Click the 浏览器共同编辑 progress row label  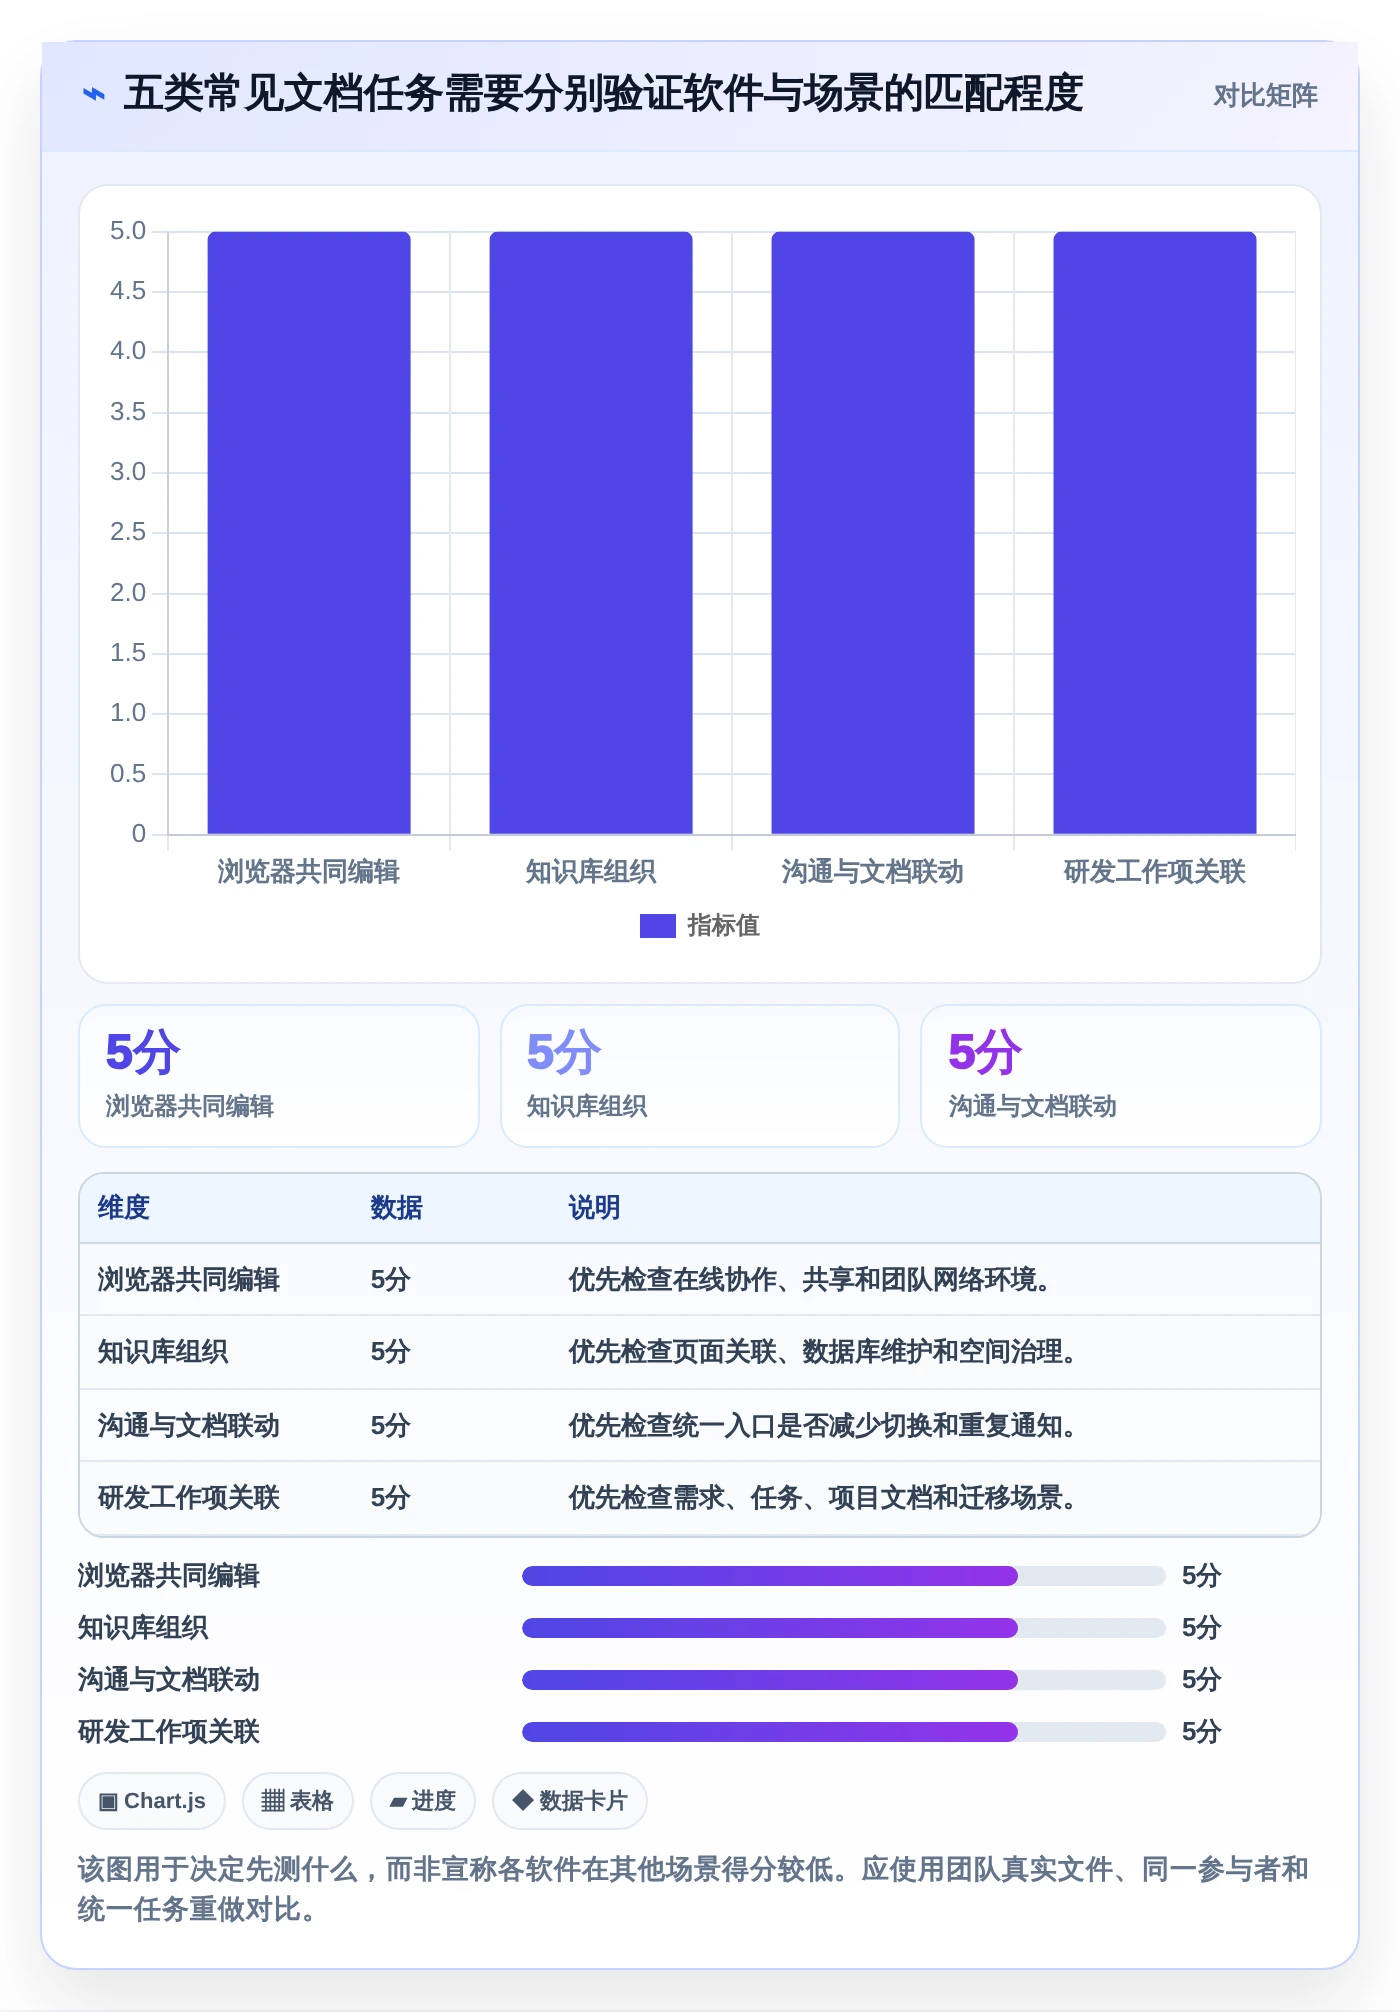pyautogui.click(x=169, y=1576)
